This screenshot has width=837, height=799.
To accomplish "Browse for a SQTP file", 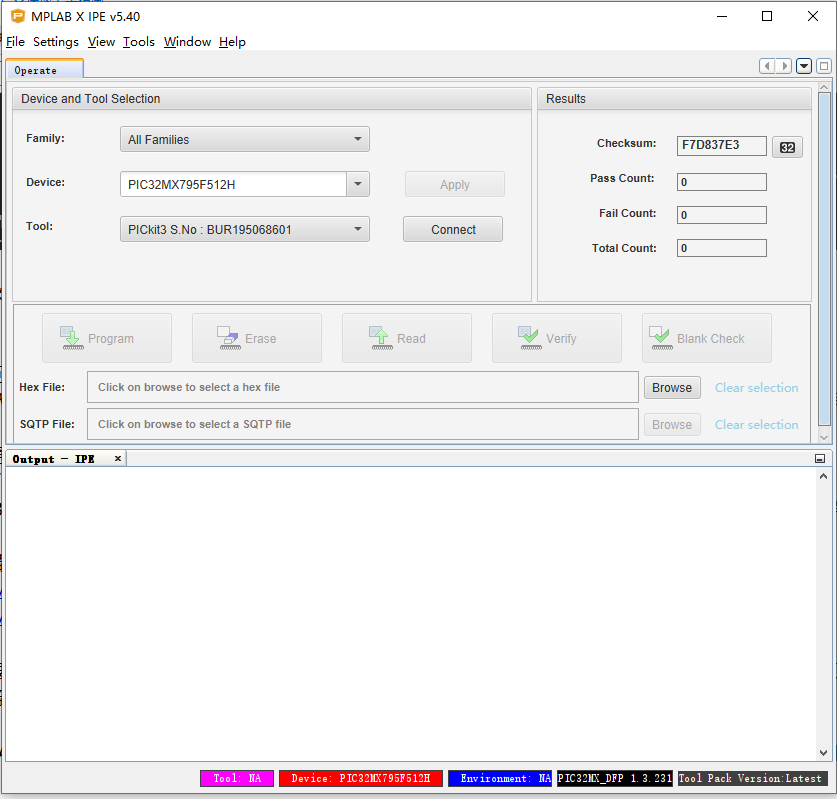I will pos(672,425).
